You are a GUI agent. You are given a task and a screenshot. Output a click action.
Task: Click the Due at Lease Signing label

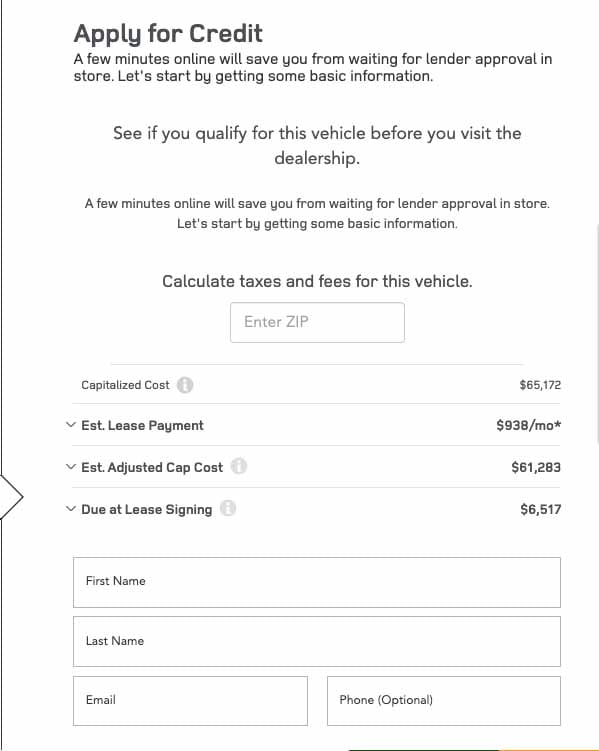[147, 509]
